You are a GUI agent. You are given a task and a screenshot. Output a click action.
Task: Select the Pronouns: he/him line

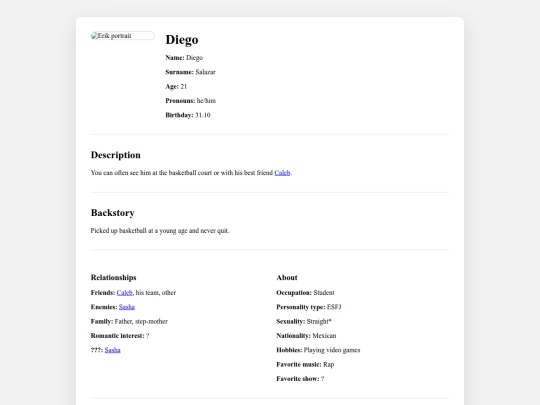click(x=190, y=101)
